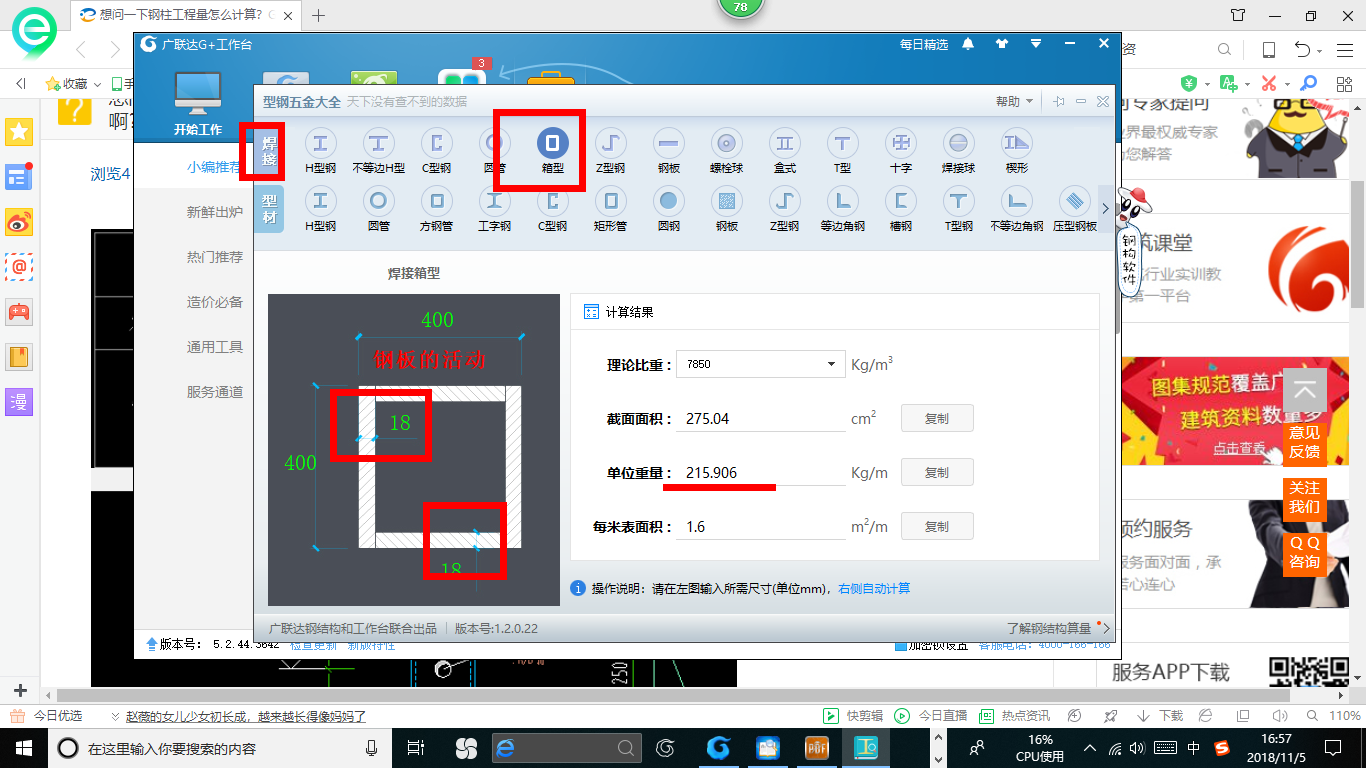Select 钢板 in the 型材 row

[x=727, y=209]
